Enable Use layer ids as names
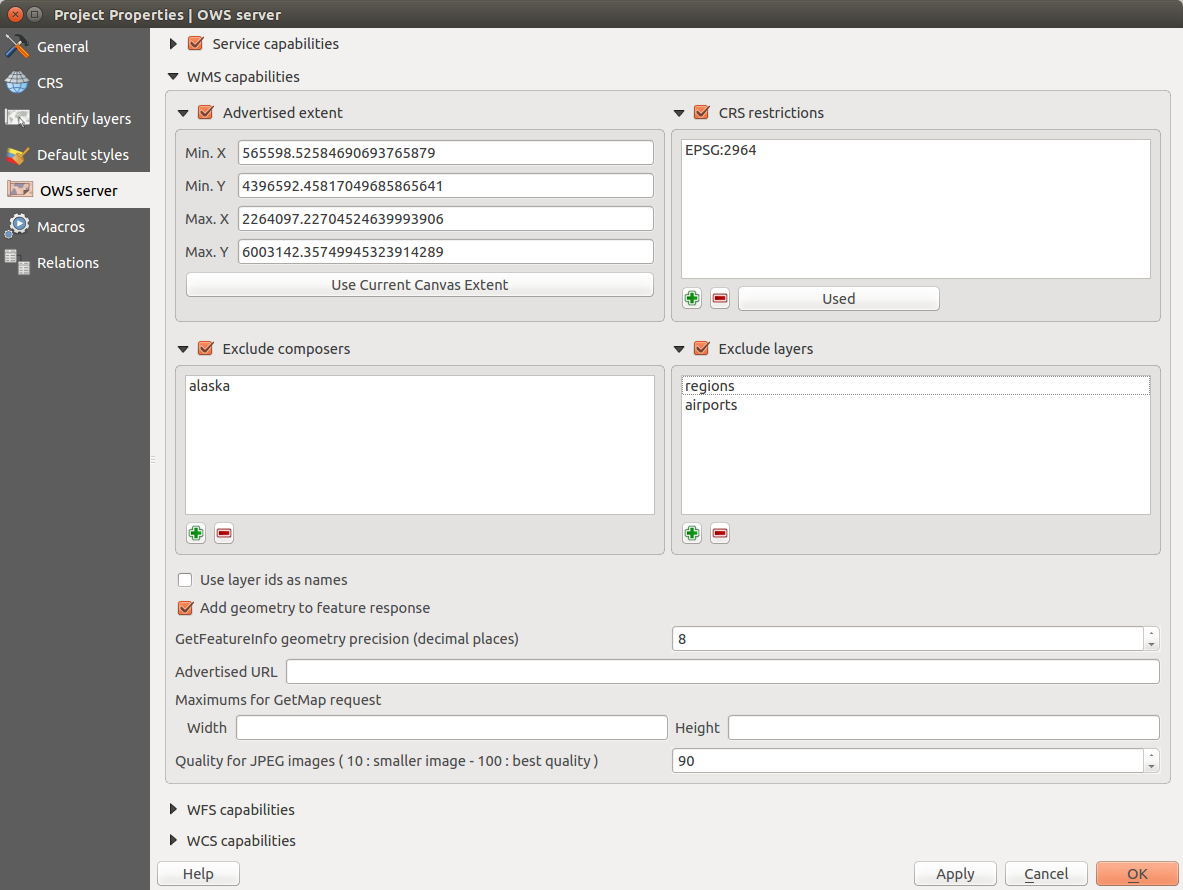The image size is (1183, 890). click(x=185, y=580)
